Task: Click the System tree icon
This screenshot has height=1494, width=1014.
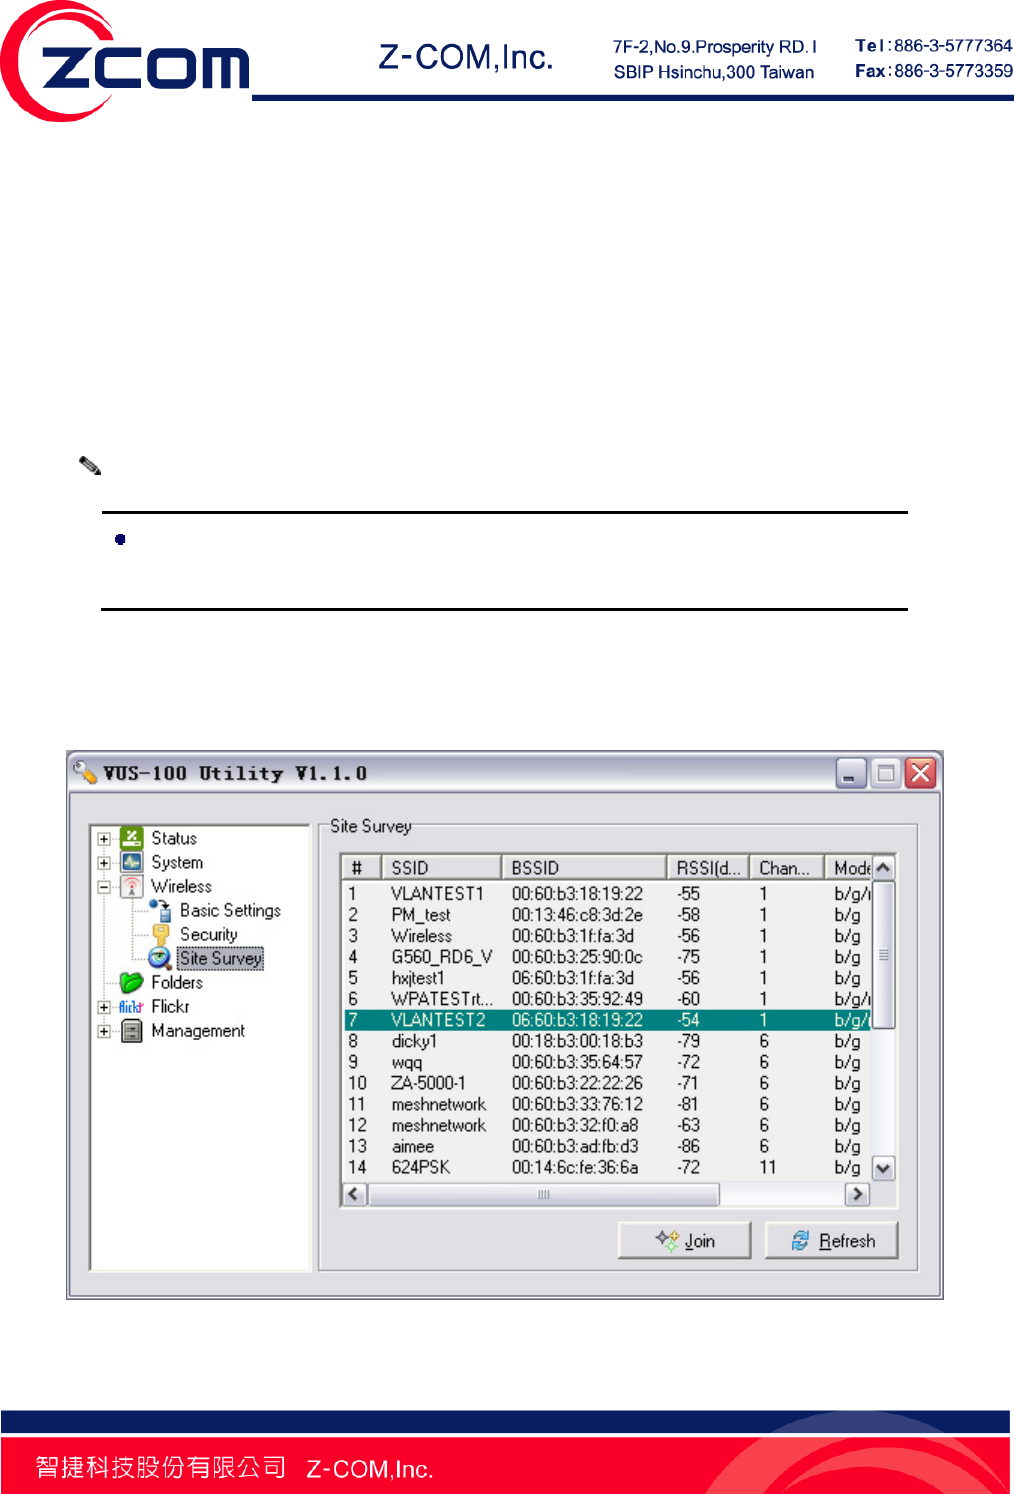Action: coord(132,862)
